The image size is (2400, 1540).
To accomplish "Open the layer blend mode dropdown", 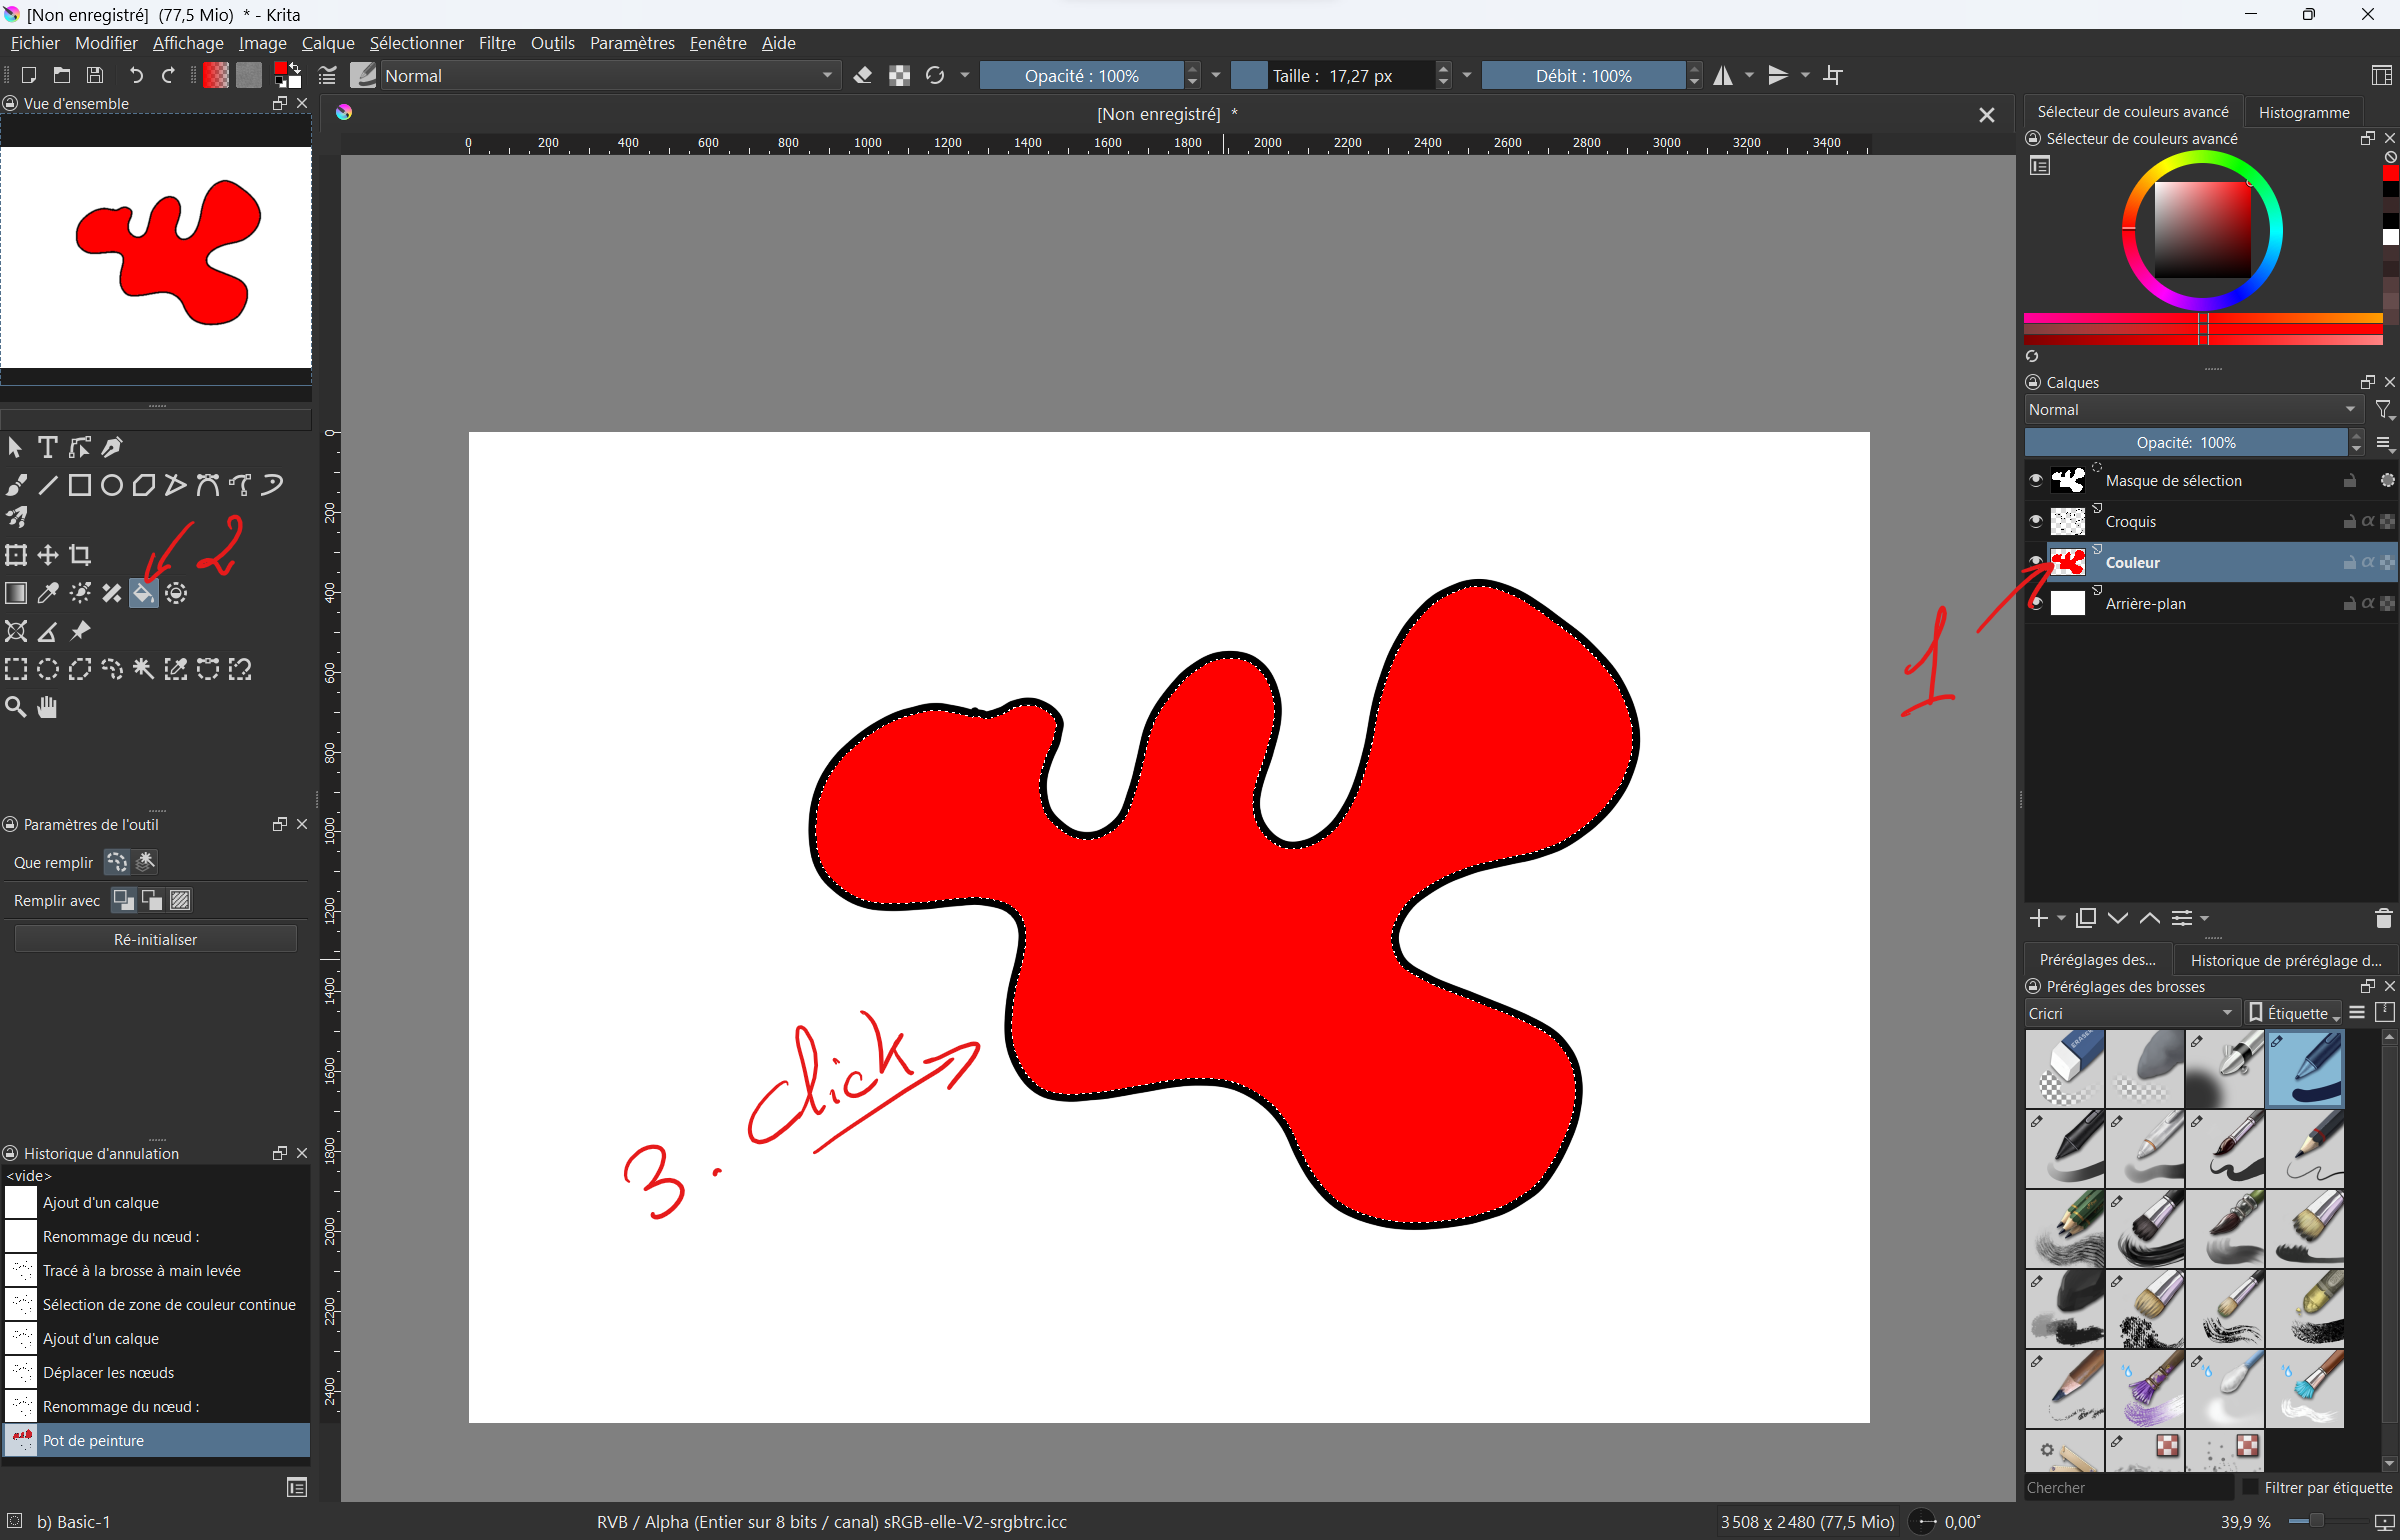I will (x=2190, y=410).
